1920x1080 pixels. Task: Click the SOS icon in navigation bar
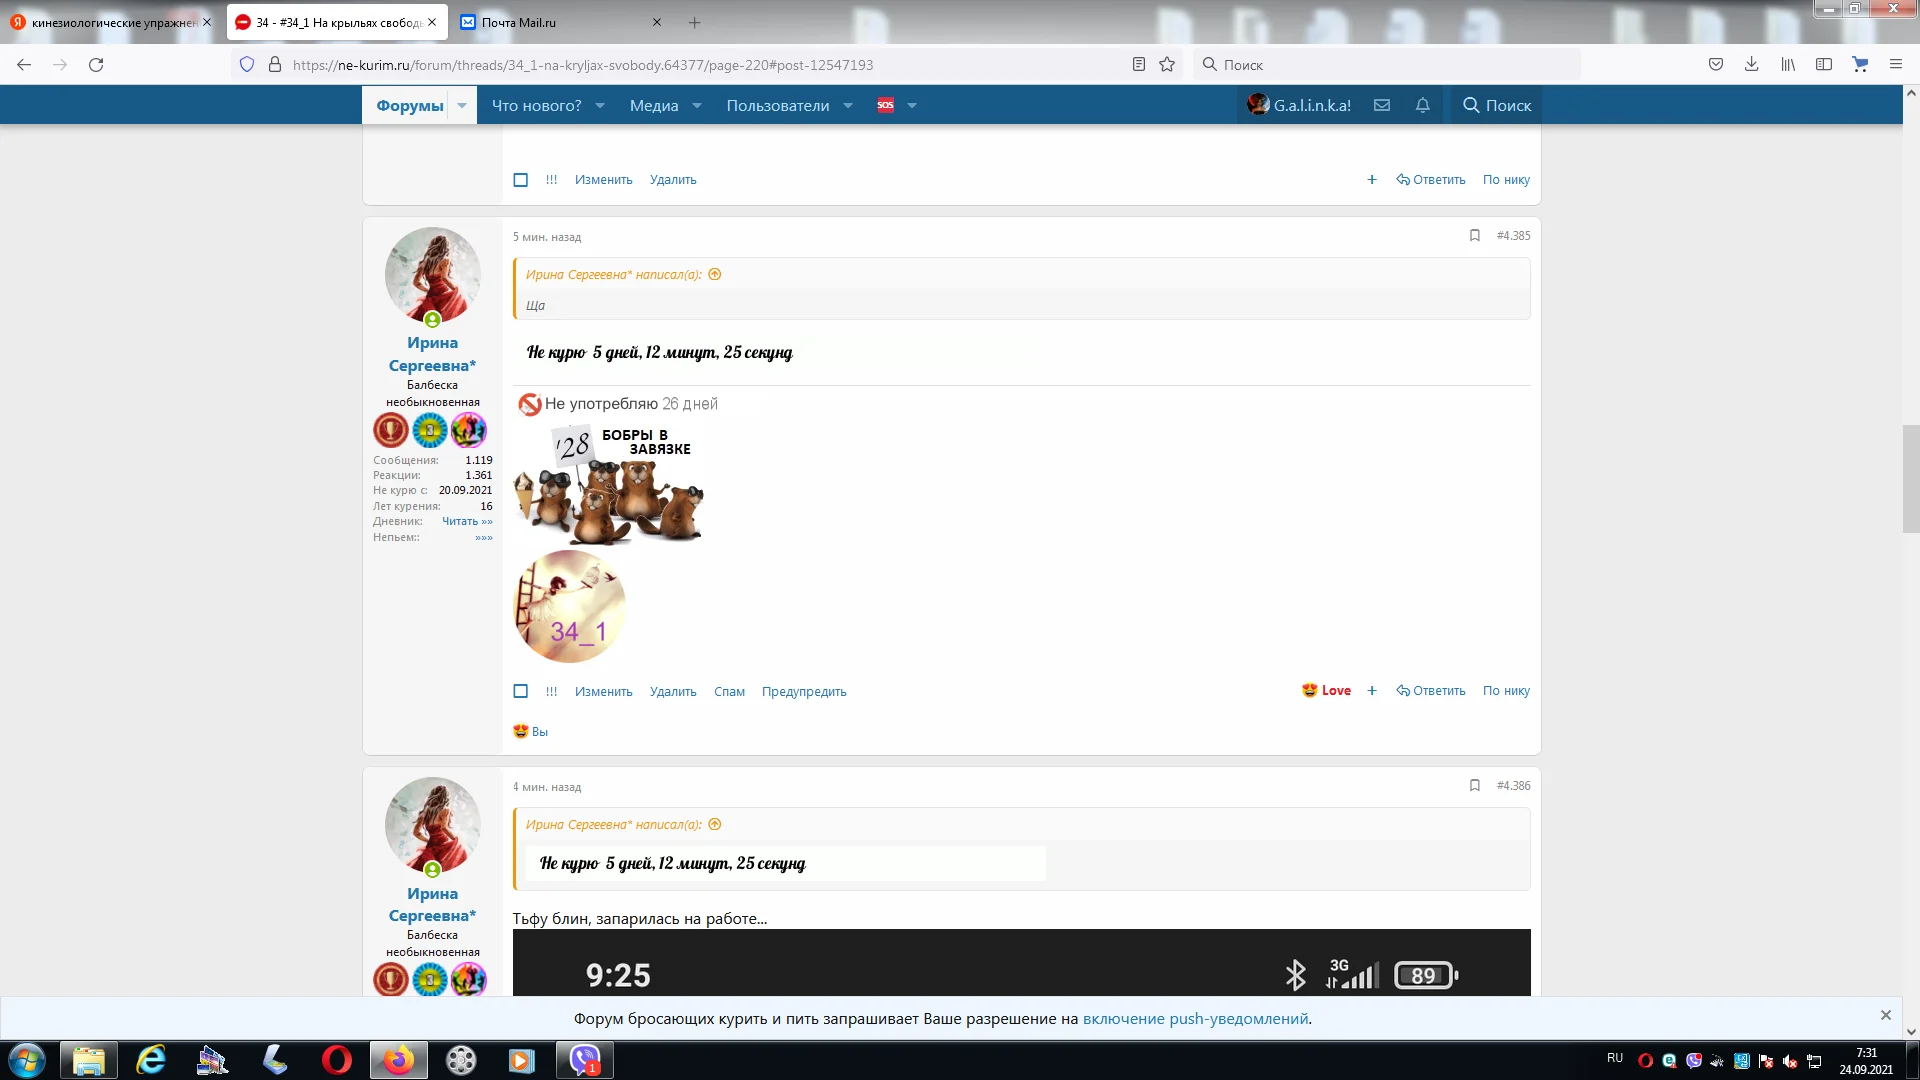(885, 105)
